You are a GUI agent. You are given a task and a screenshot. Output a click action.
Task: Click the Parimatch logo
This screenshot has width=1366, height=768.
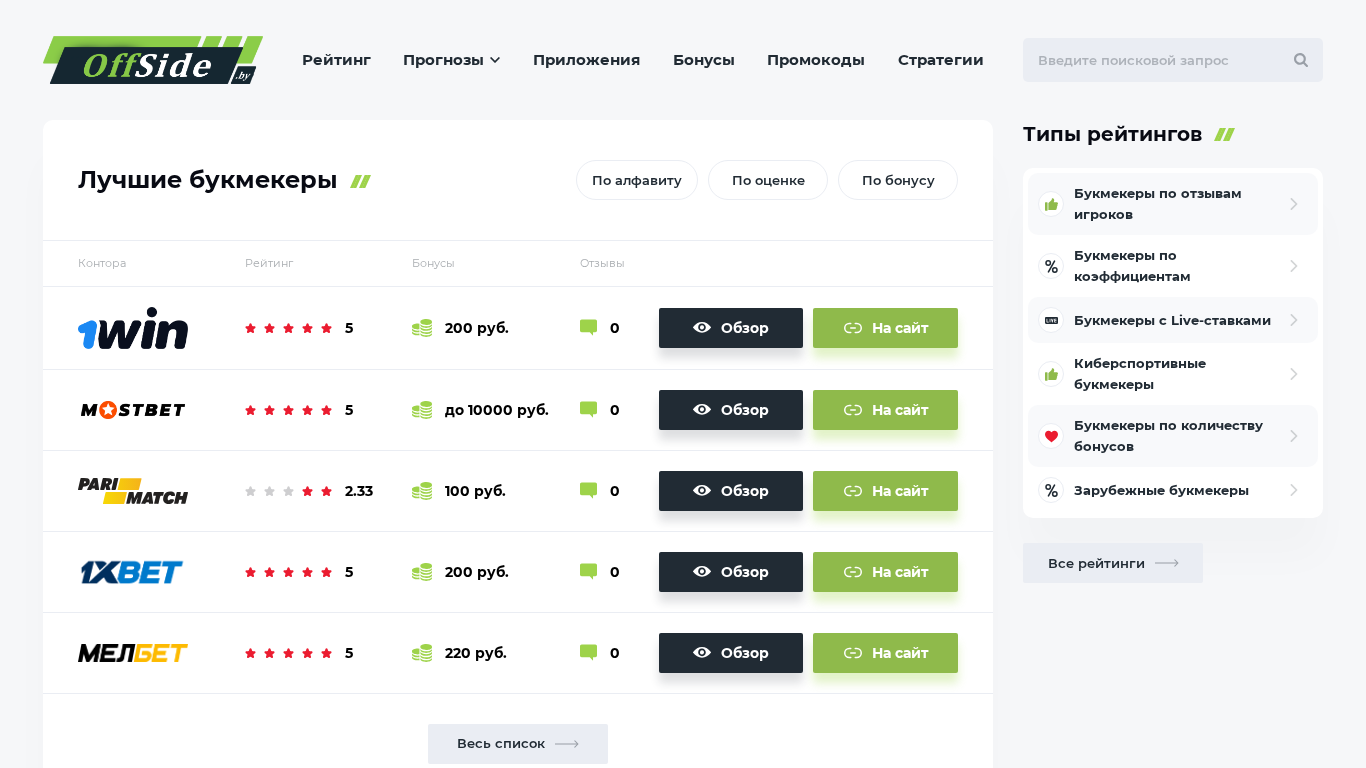(x=133, y=491)
